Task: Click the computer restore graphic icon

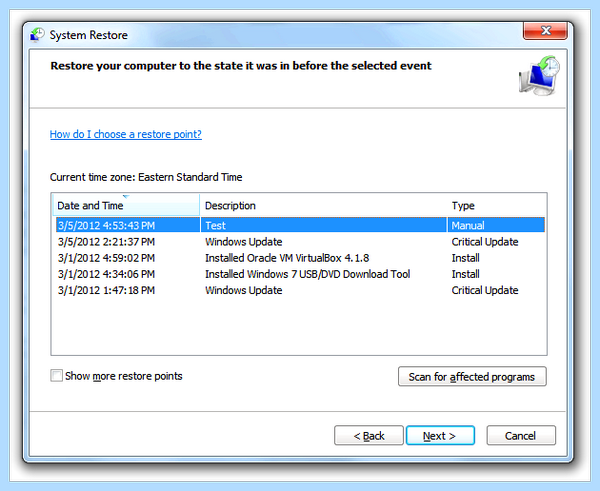Action: coord(539,75)
